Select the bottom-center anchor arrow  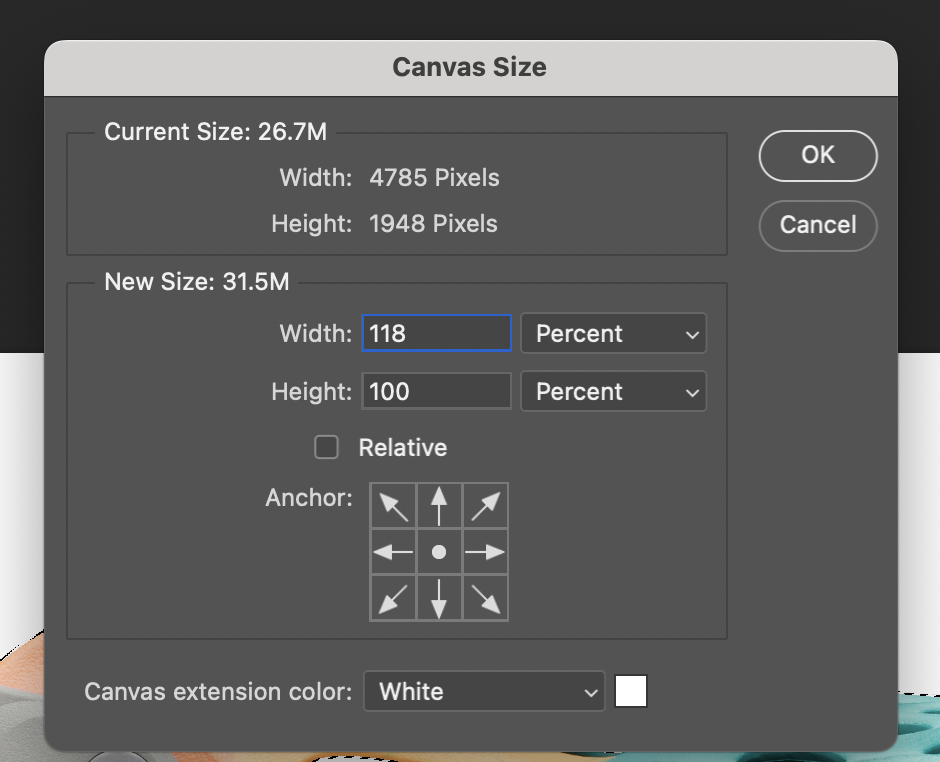pos(439,597)
